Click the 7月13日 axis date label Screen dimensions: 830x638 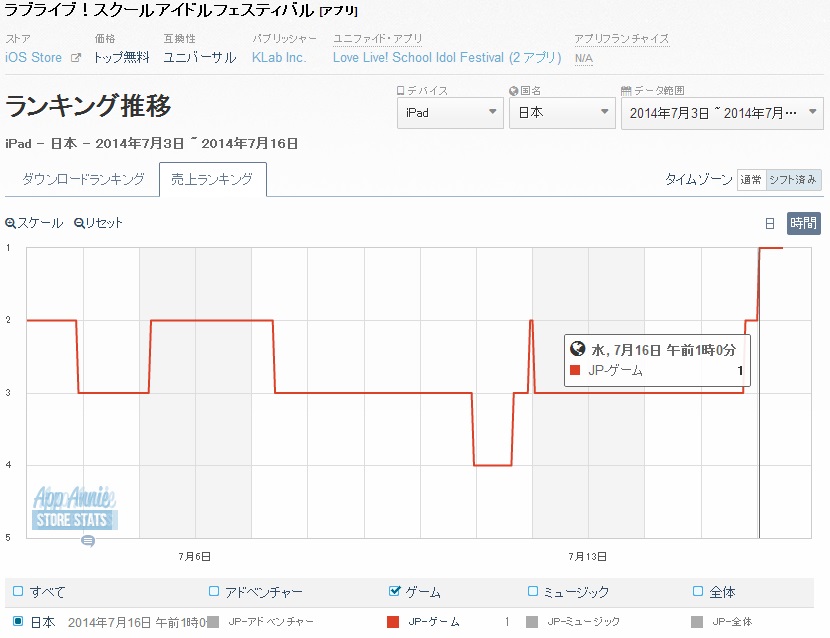[x=588, y=556]
